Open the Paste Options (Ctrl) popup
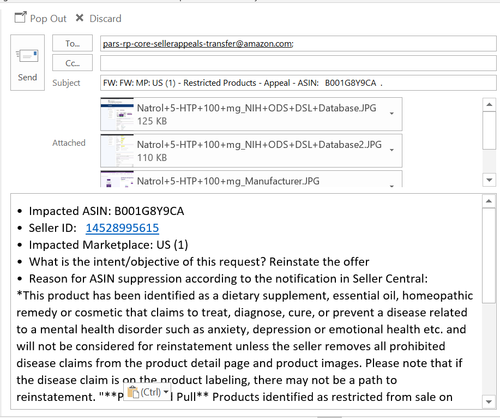 click(148, 392)
